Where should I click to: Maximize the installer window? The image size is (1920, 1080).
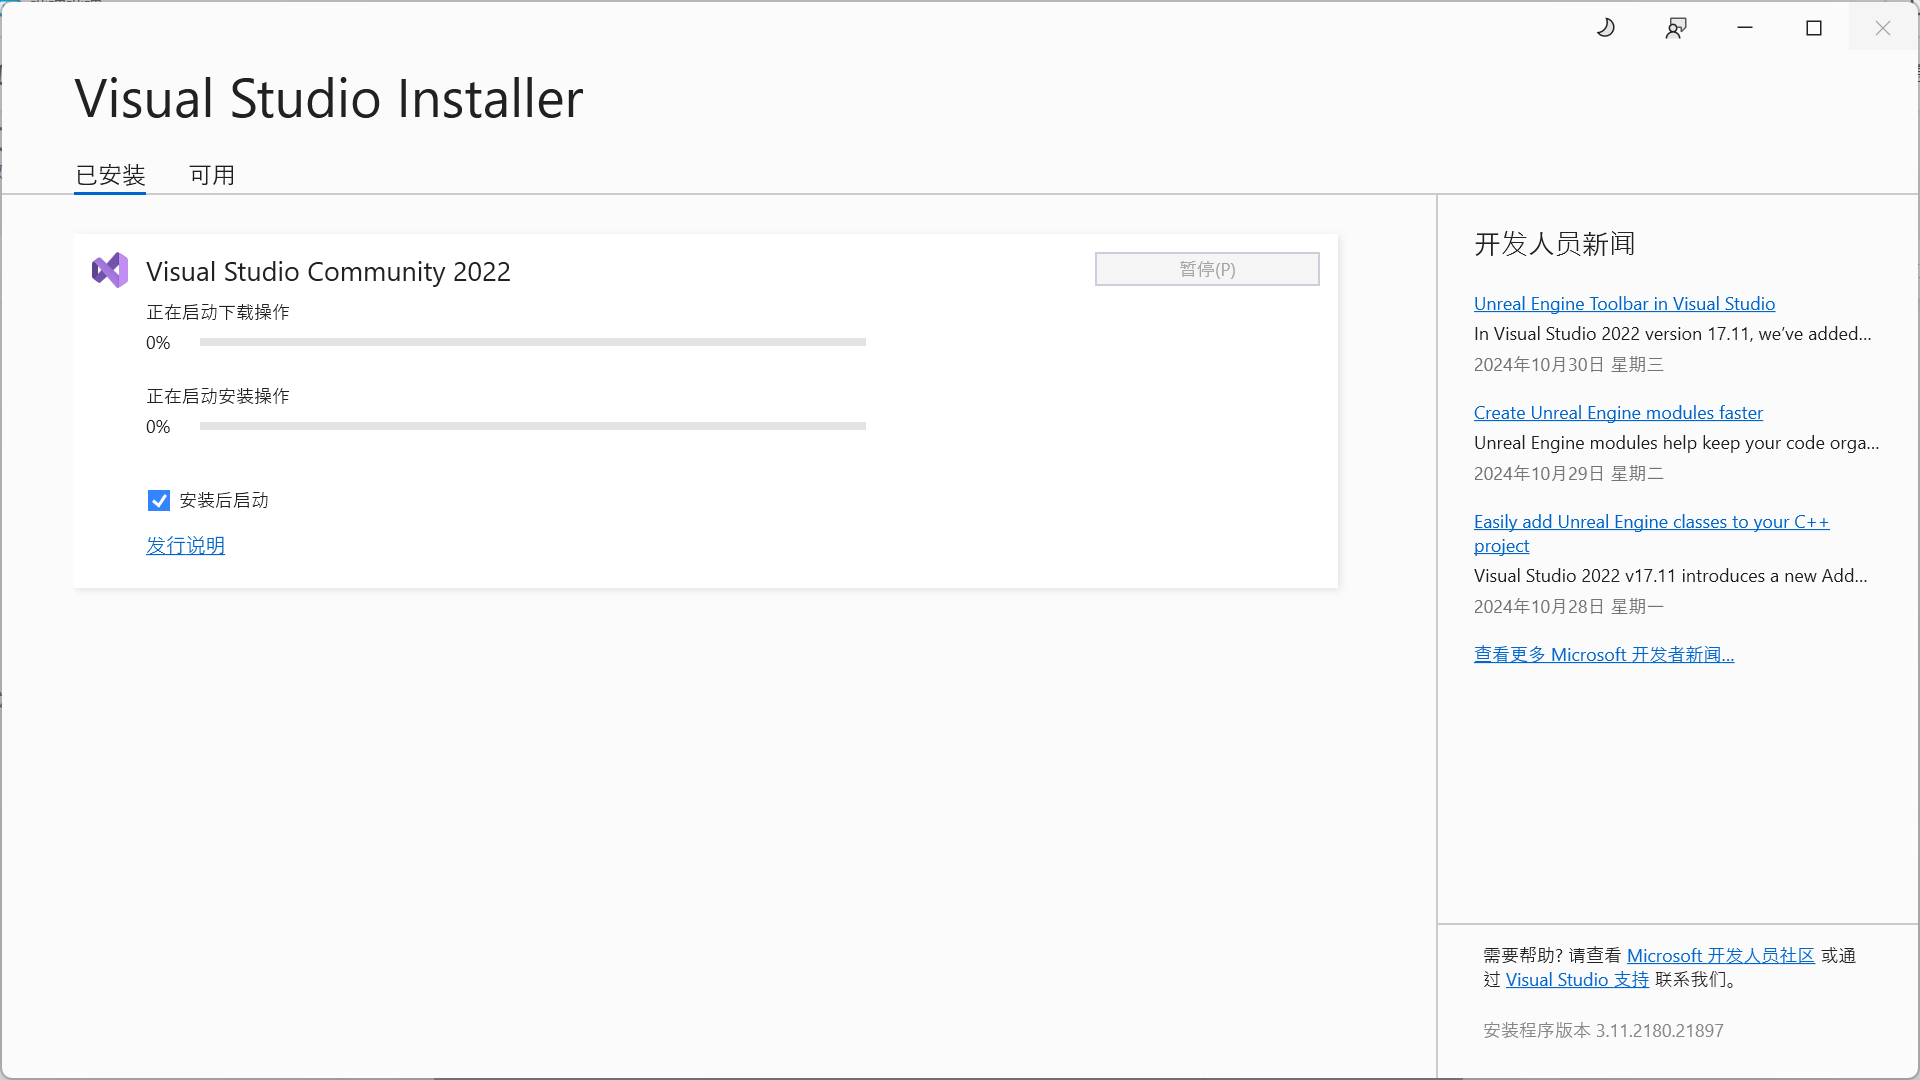point(1814,28)
